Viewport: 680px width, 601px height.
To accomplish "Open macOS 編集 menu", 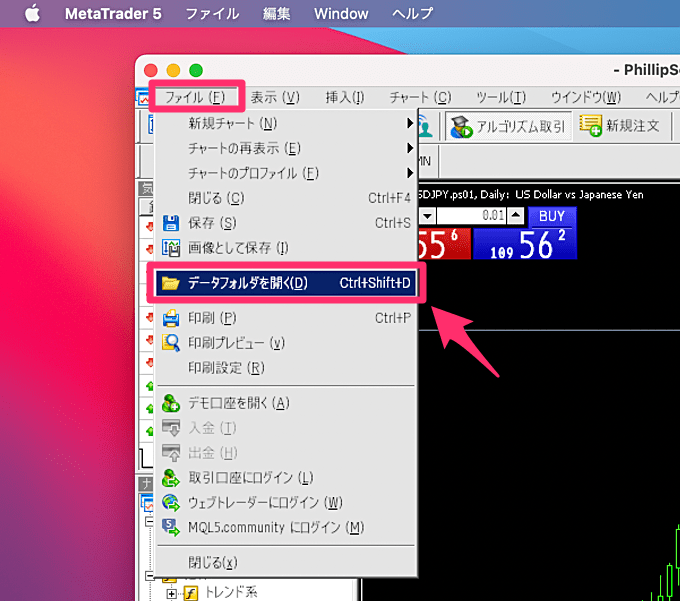I will [x=276, y=13].
